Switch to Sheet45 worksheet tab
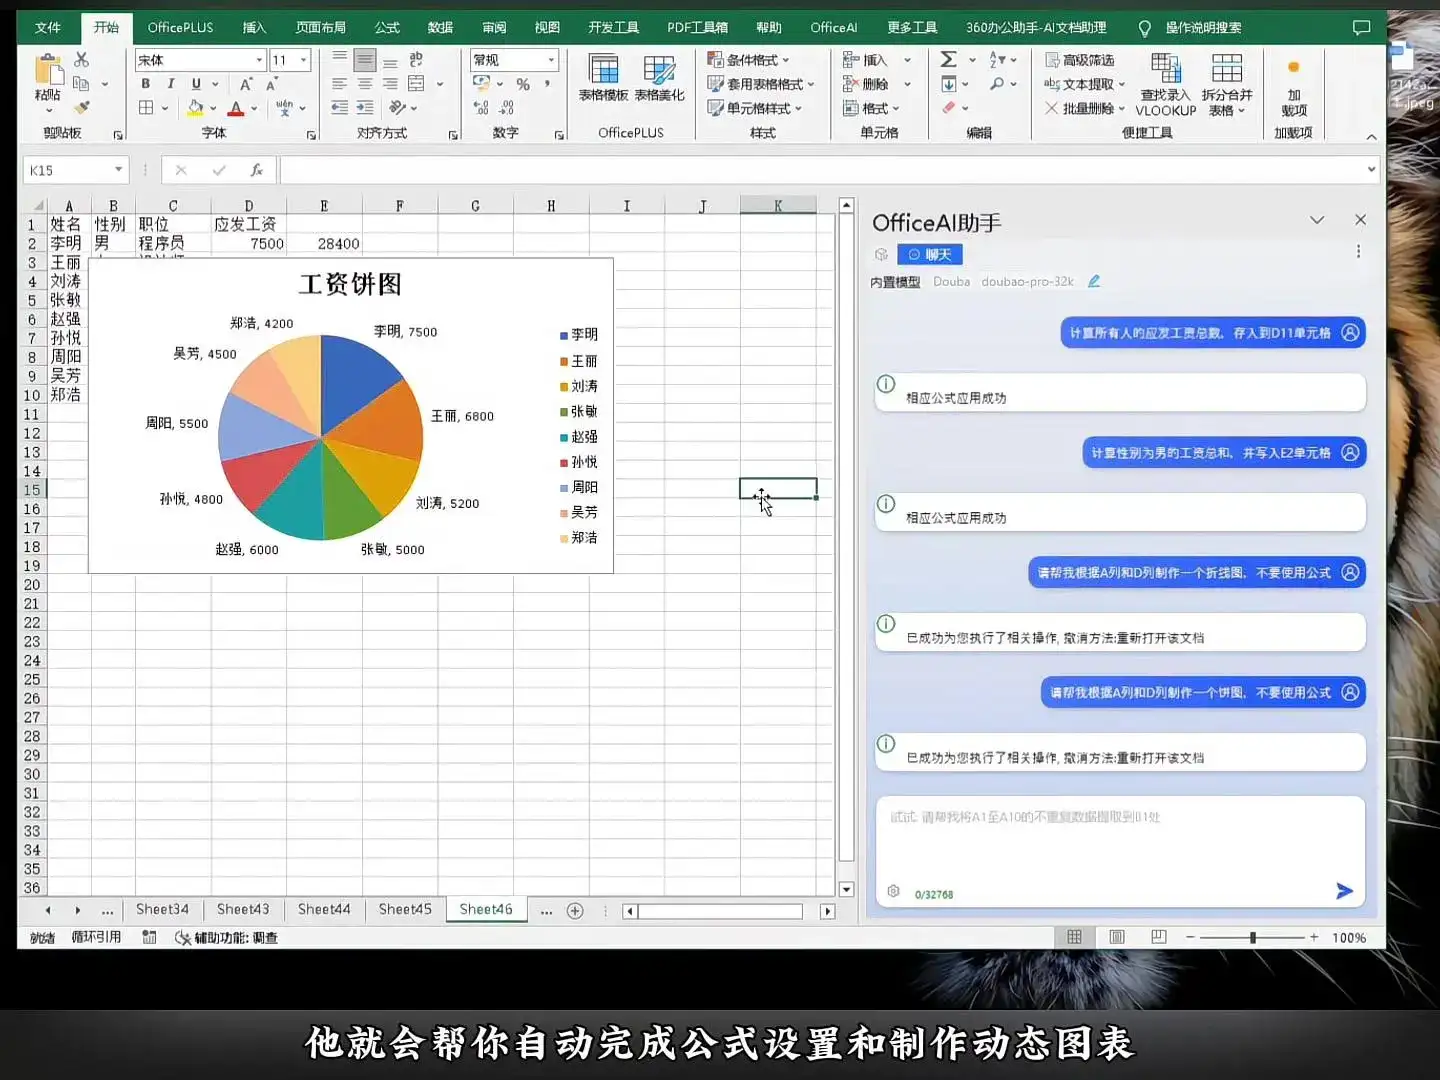Screen dimensions: 1440x1080 [405, 909]
